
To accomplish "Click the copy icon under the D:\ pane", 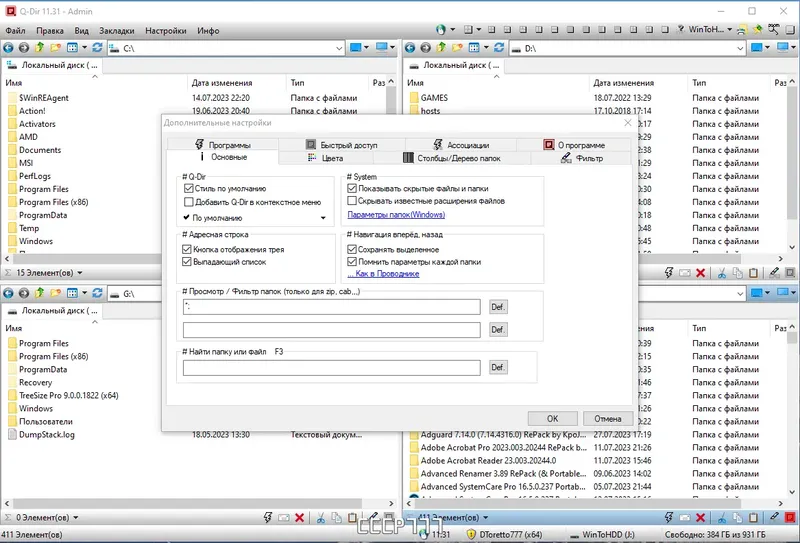I will (737, 273).
